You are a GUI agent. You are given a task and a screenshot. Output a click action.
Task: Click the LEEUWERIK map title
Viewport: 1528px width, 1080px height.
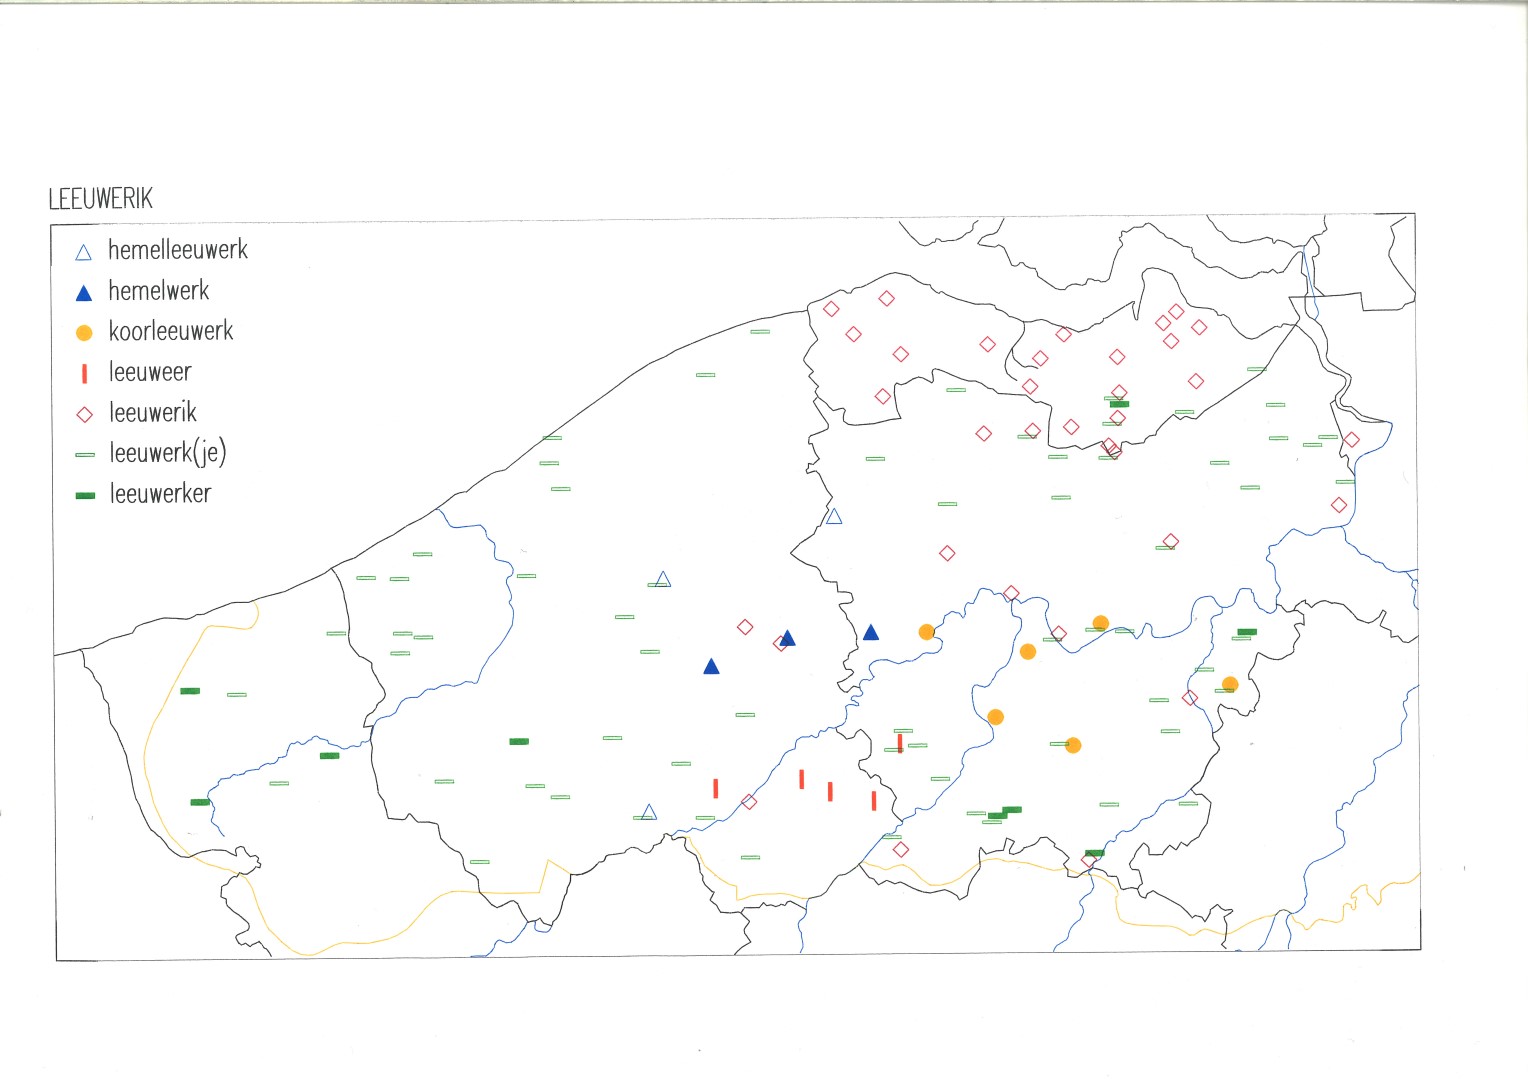[101, 198]
